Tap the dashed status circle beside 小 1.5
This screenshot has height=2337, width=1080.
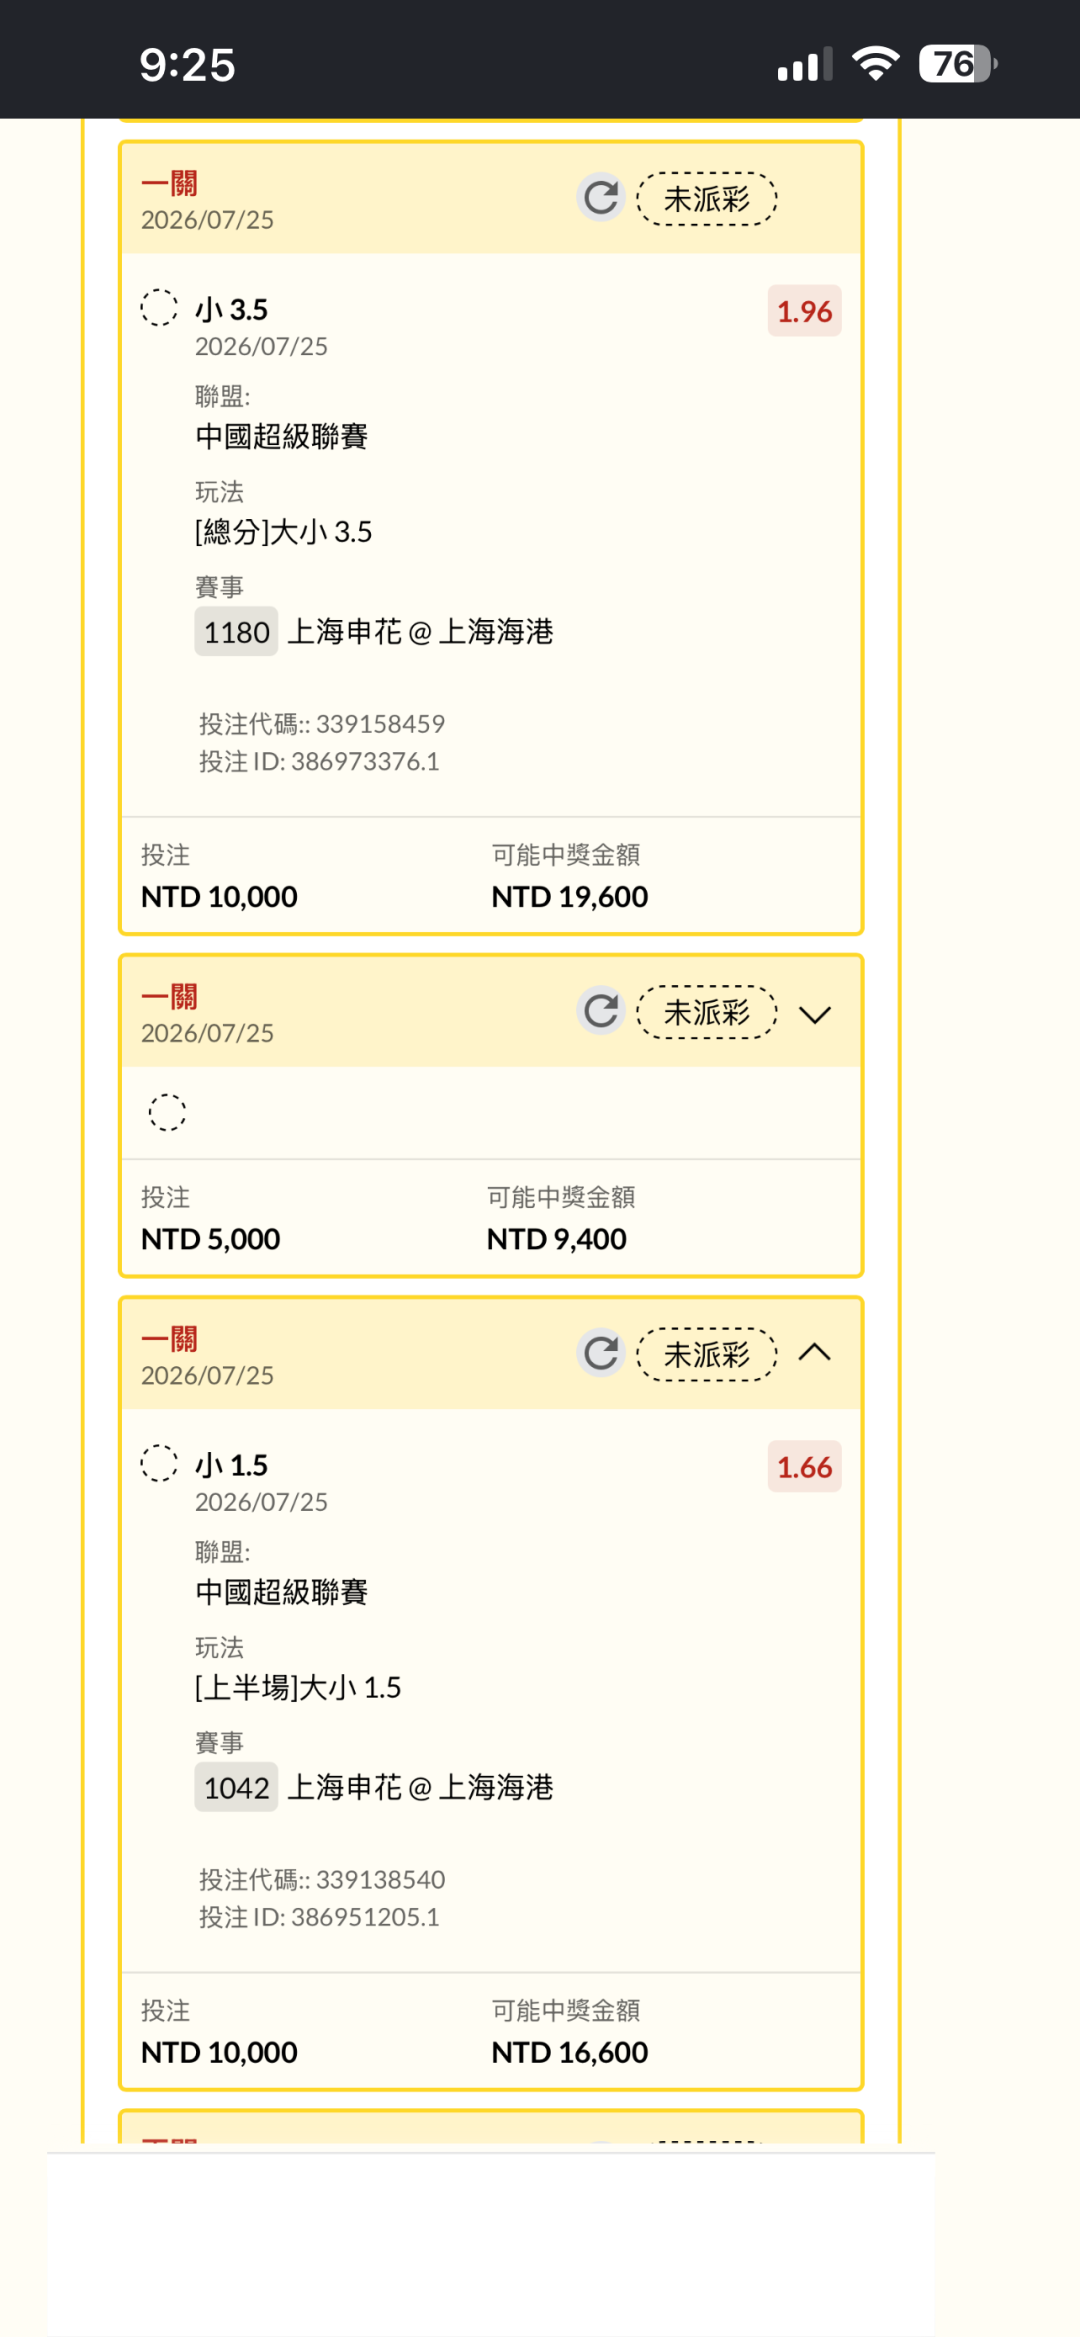[159, 1462]
